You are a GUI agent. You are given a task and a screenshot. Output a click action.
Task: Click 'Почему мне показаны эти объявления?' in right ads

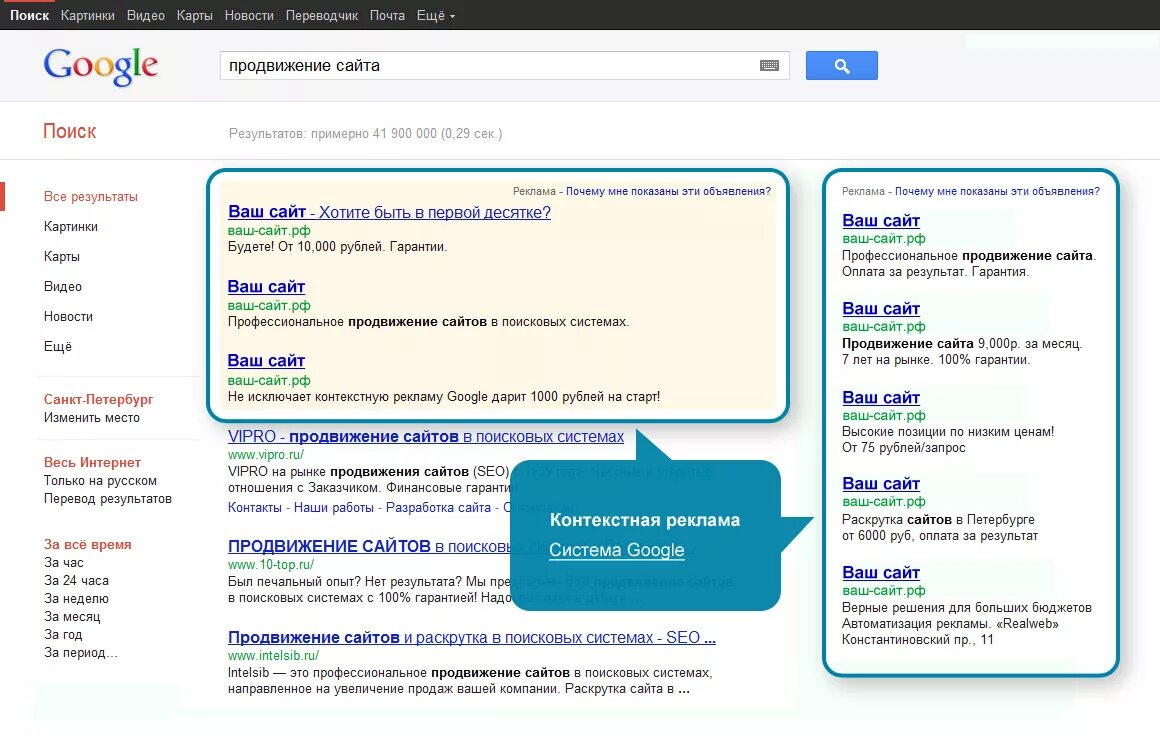pos(997,191)
